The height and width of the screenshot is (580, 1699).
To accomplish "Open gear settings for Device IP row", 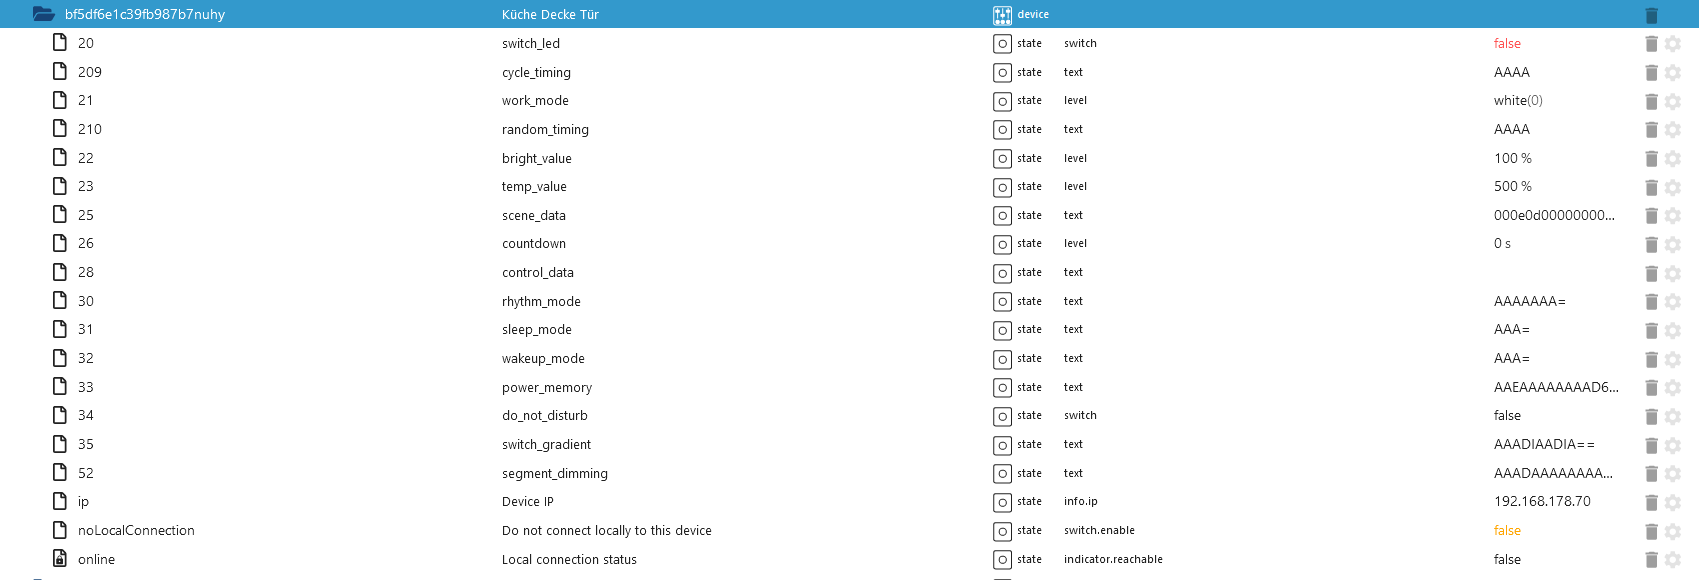I will pos(1673,502).
